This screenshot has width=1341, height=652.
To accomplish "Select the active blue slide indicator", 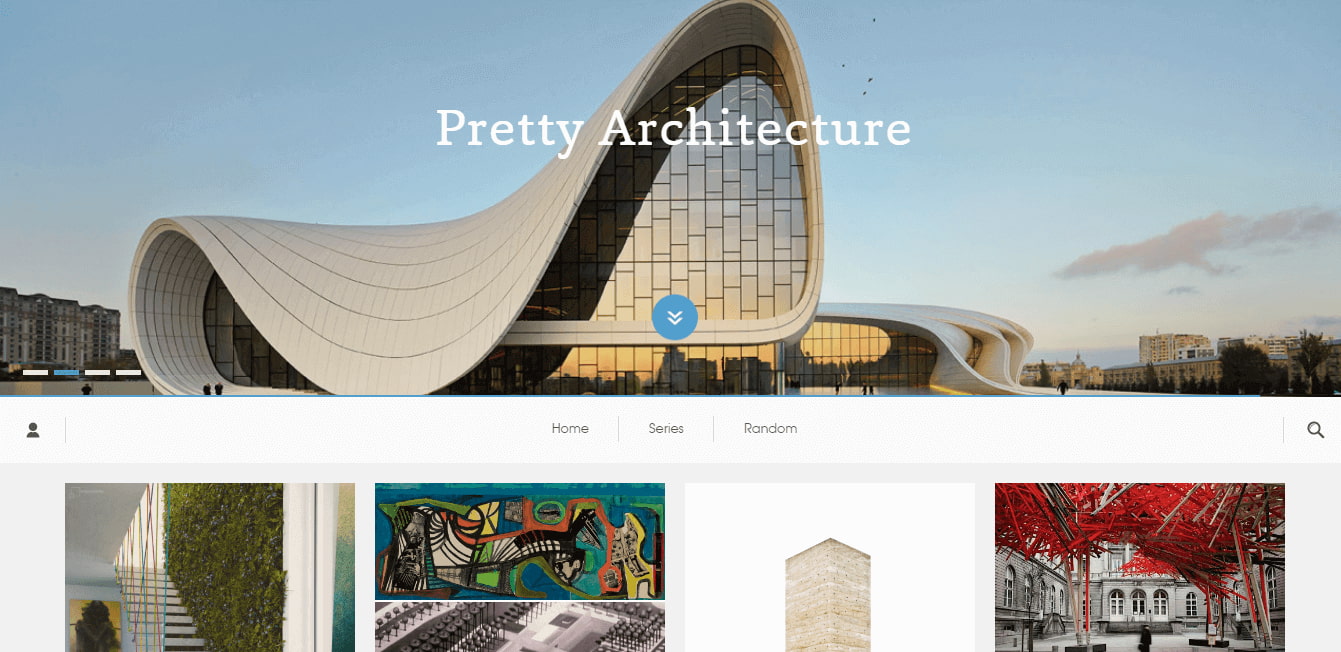I will pyautogui.click(x=66, y=372).
